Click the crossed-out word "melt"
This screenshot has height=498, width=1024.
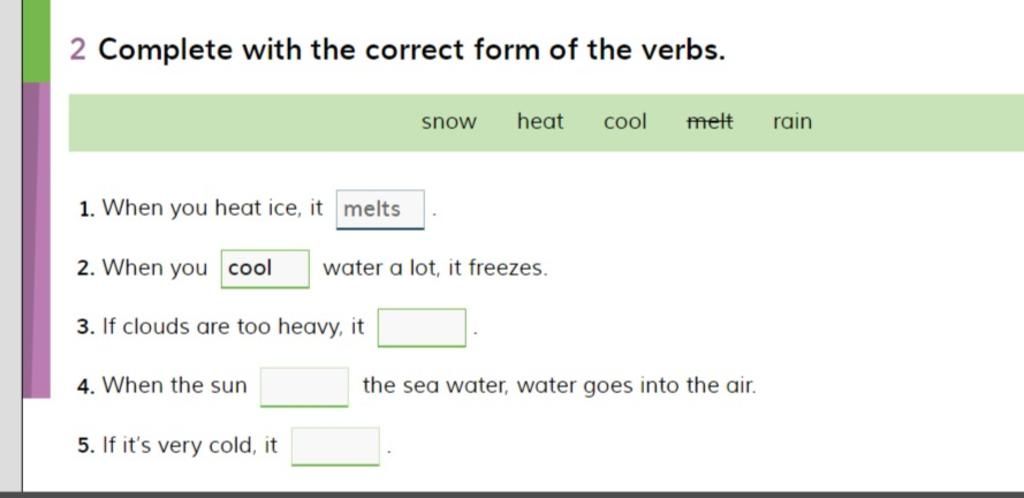710,122
